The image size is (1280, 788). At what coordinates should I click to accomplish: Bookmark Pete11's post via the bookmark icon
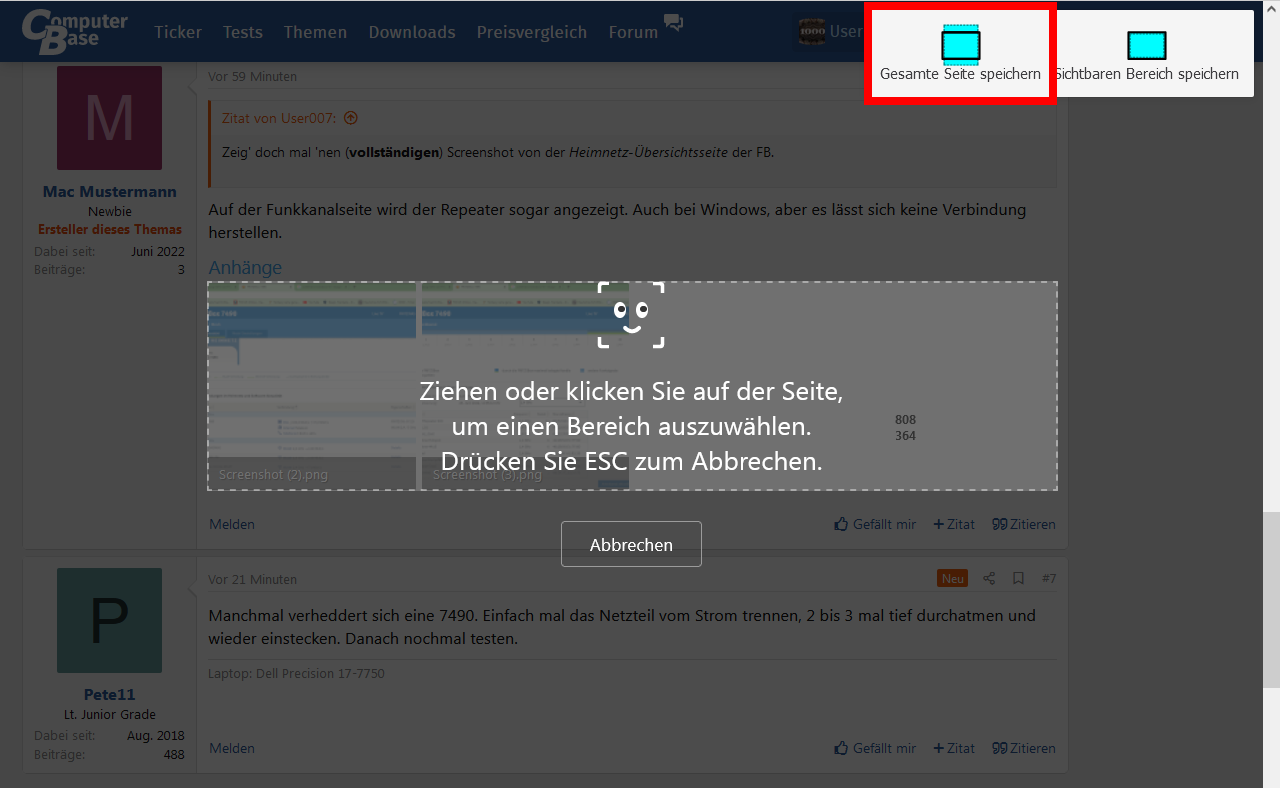tap(1018, 578)
